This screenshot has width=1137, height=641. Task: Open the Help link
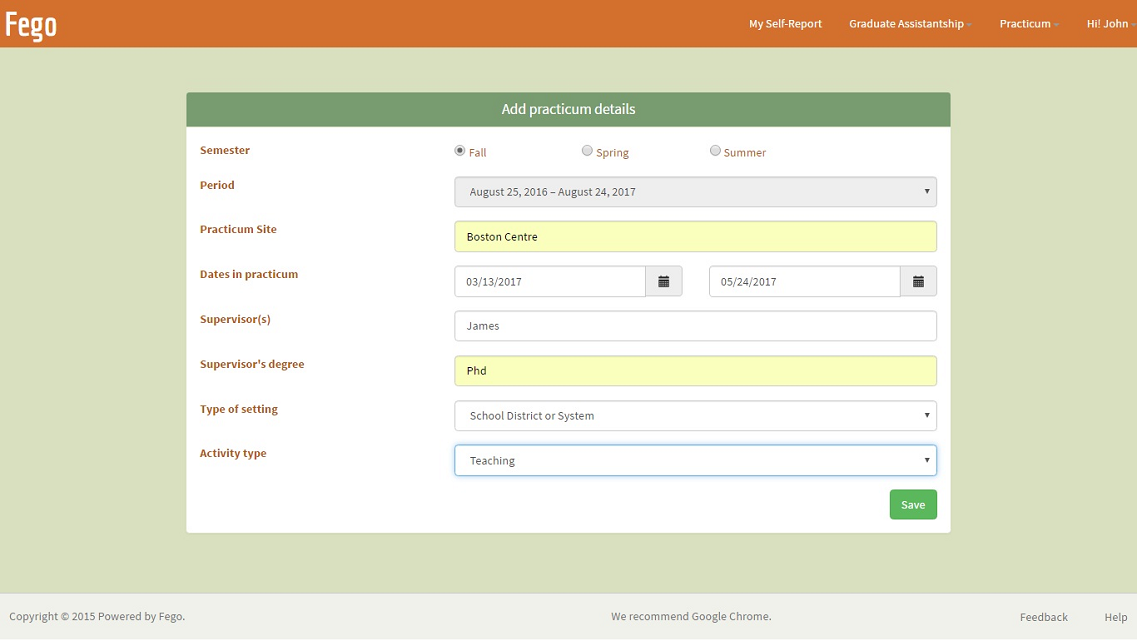[x=1115, y=617]
